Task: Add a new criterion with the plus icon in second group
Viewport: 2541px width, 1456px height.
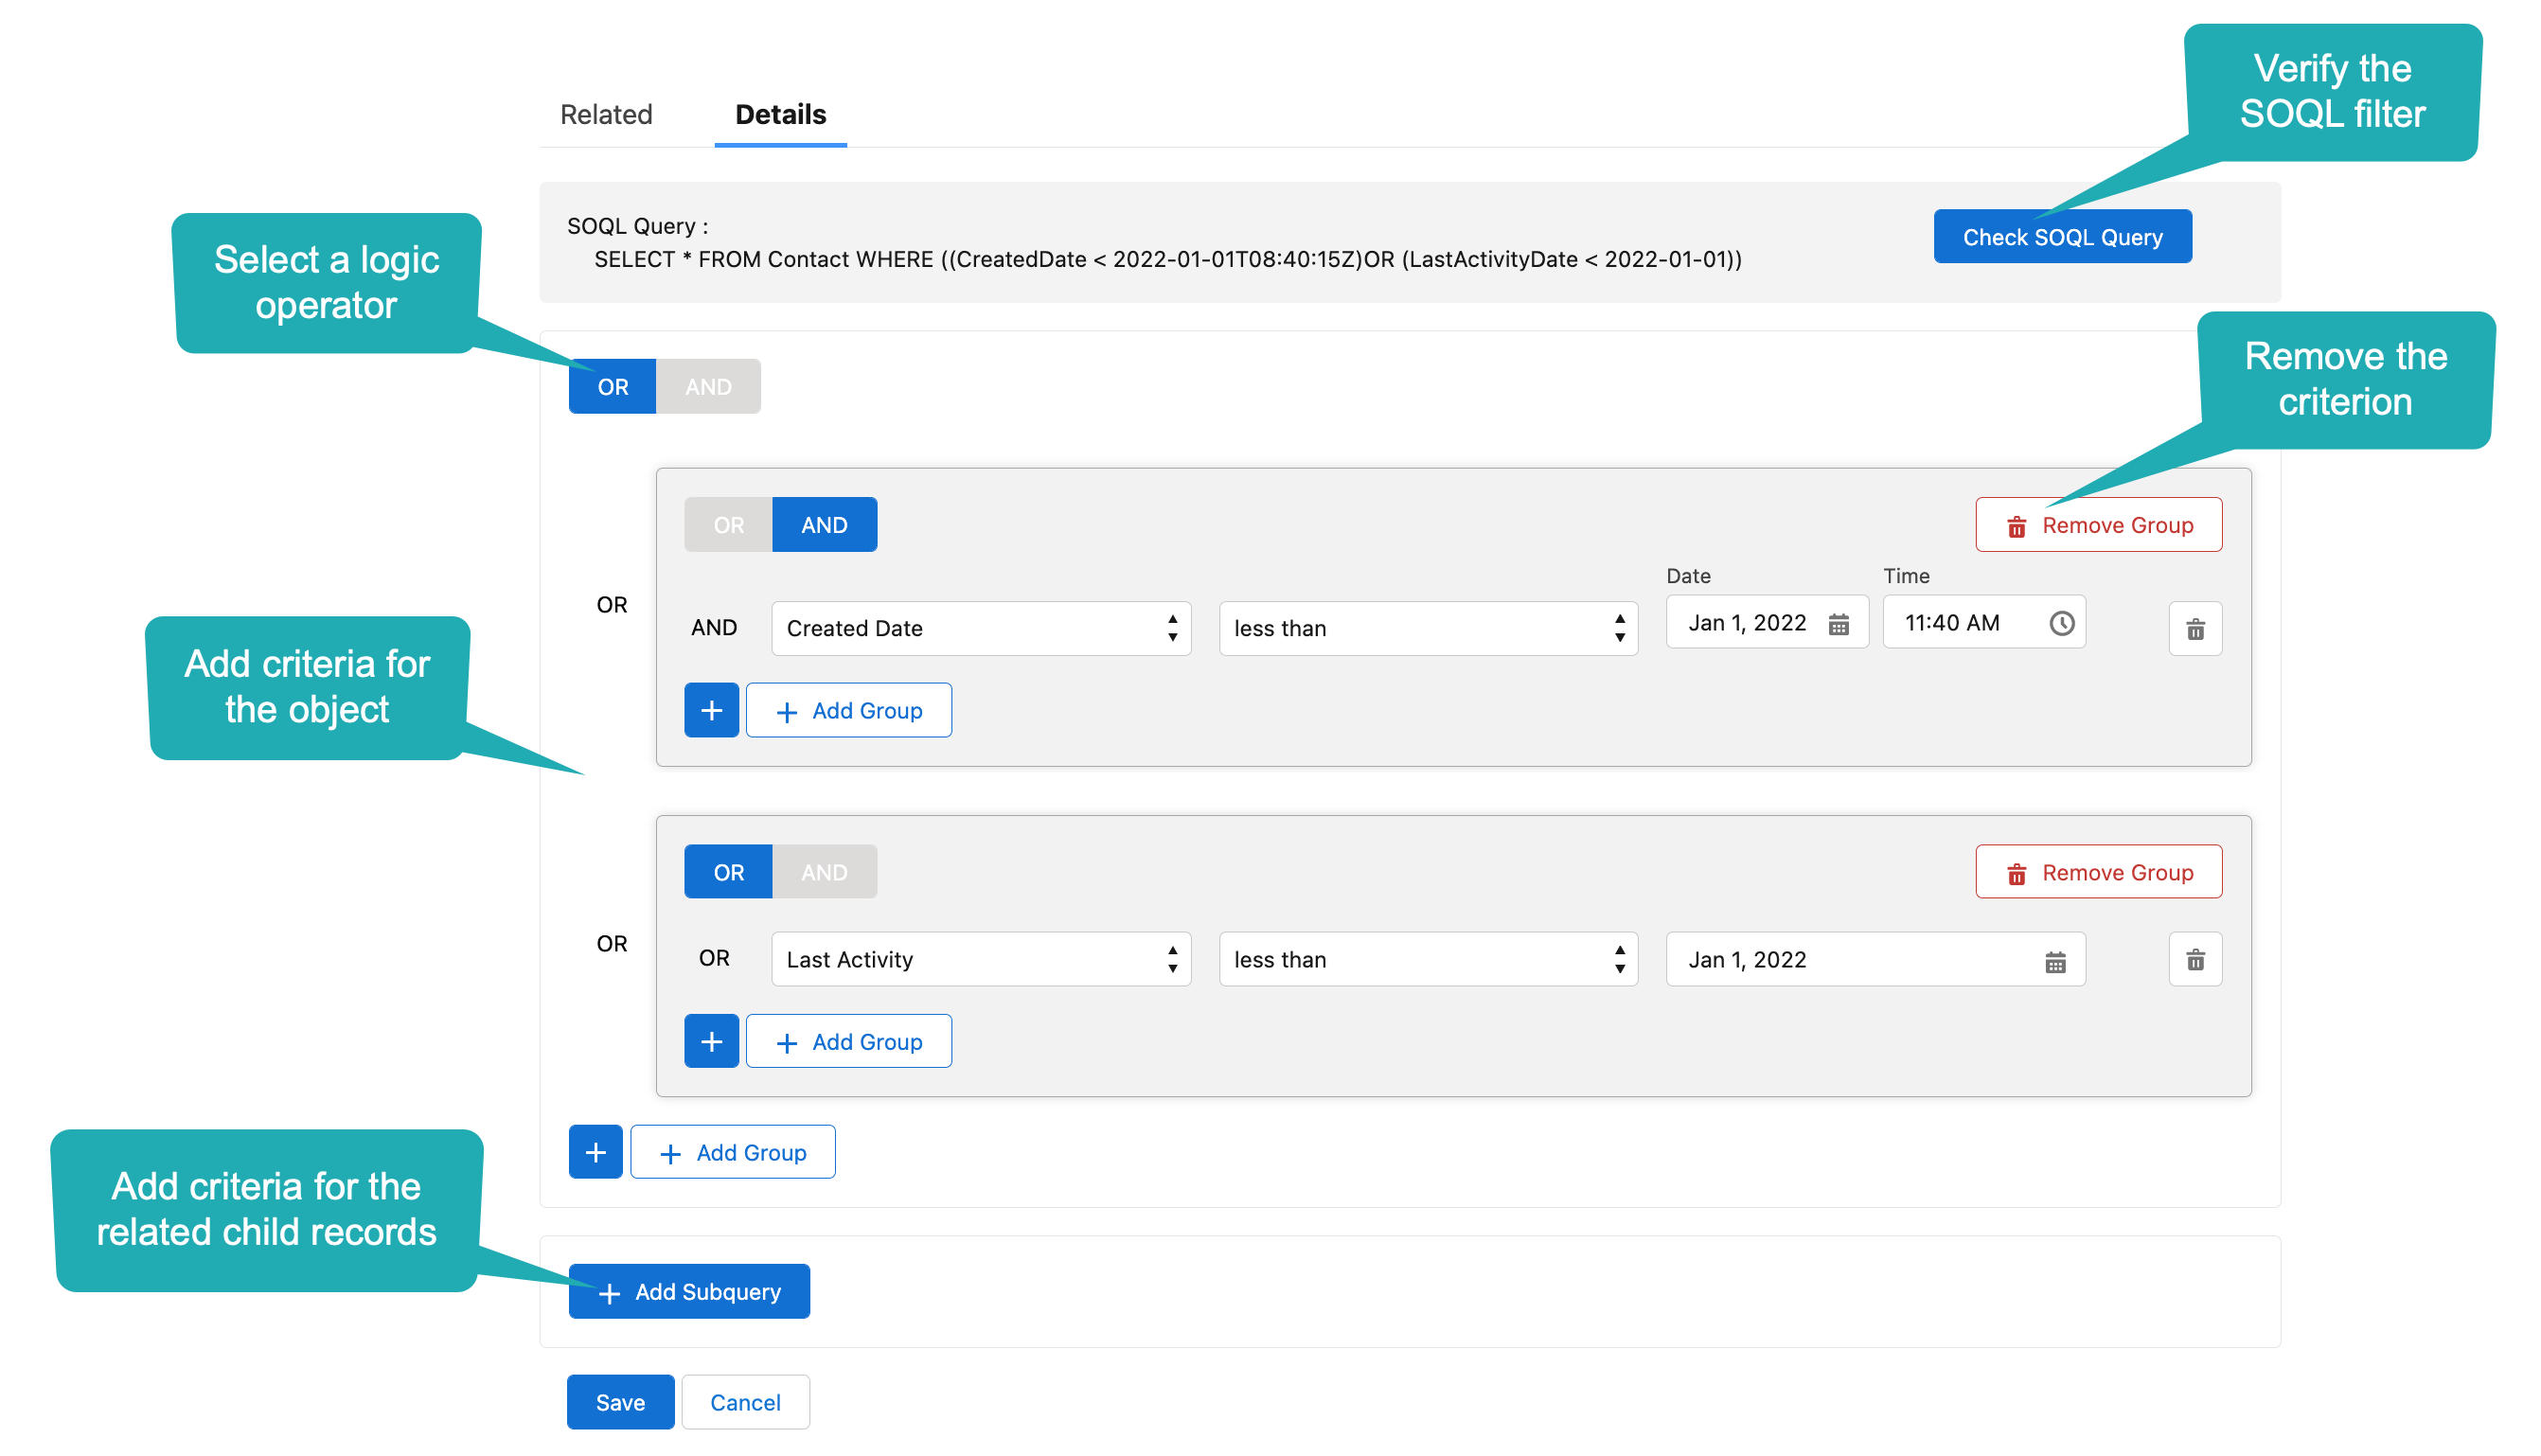Action: coord(711,1041)
